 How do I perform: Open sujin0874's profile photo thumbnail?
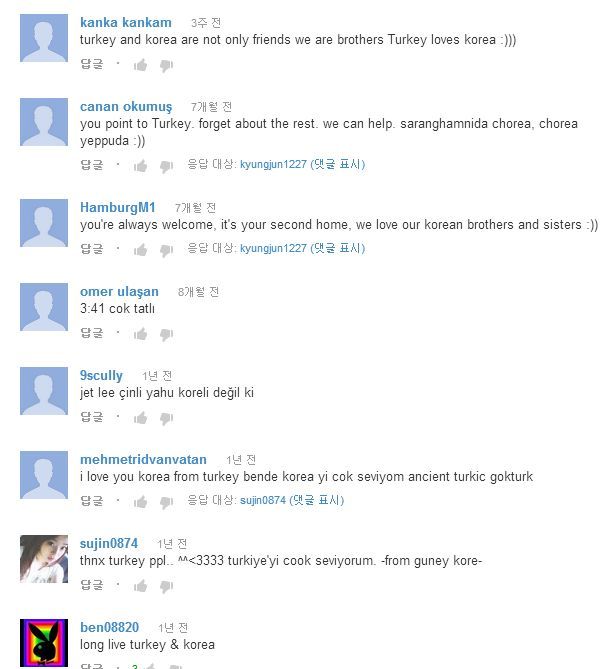click(44, 559)
